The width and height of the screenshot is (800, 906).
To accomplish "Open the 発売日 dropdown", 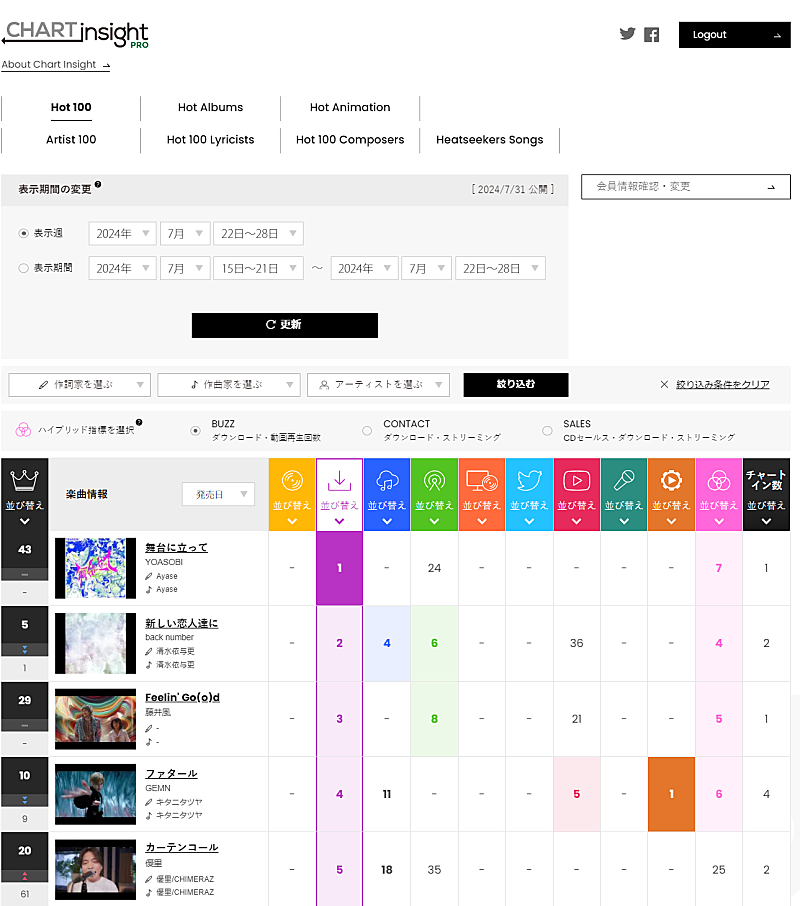I will click(x=218, y=494).
